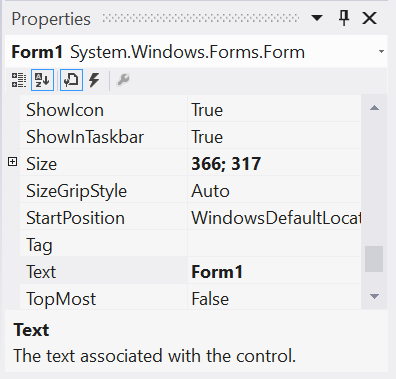Select the ShowIcon property row
Screen dimensions: 396x379
click(190, 108)
